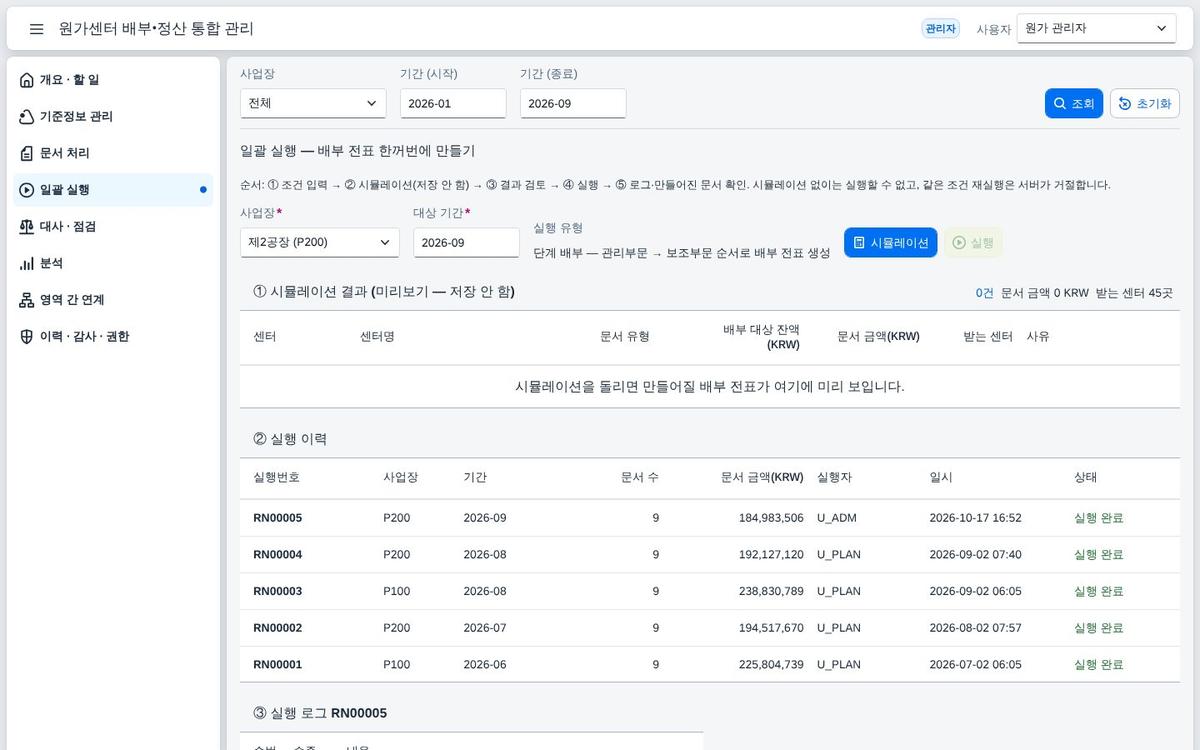
Task: Click timestamp 2026-07-02 06:05
Action: [975, 664]
